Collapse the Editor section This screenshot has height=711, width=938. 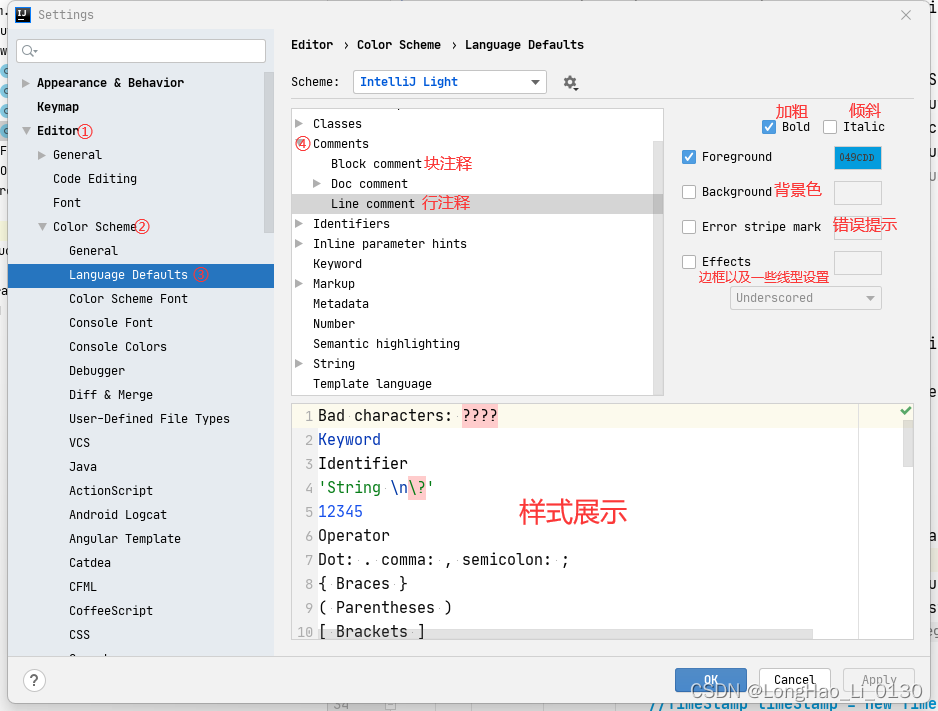click(26, 130)
